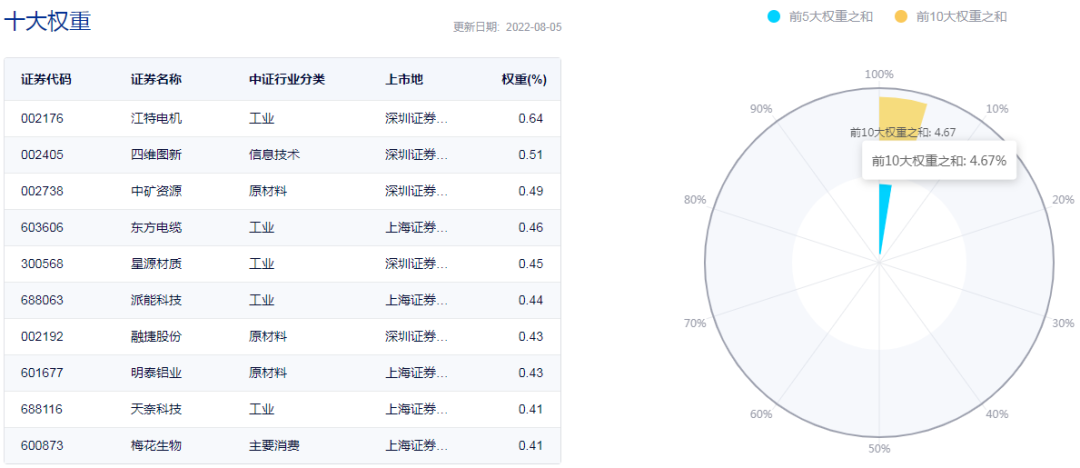Click stock name 四维图新
The height and width of the screenshot is (468, 1080).
click(156, 155)
